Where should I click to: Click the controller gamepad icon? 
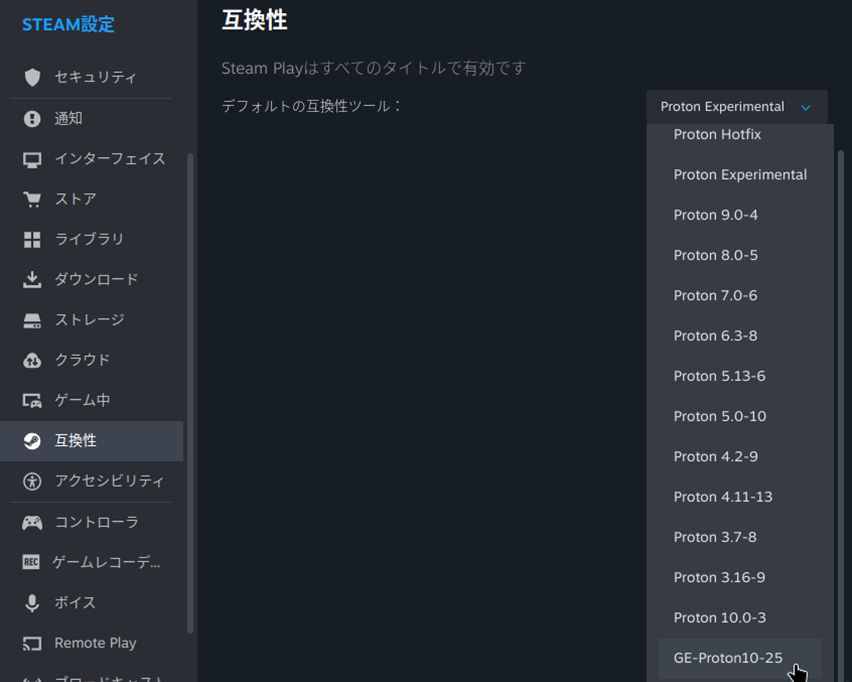32,522
